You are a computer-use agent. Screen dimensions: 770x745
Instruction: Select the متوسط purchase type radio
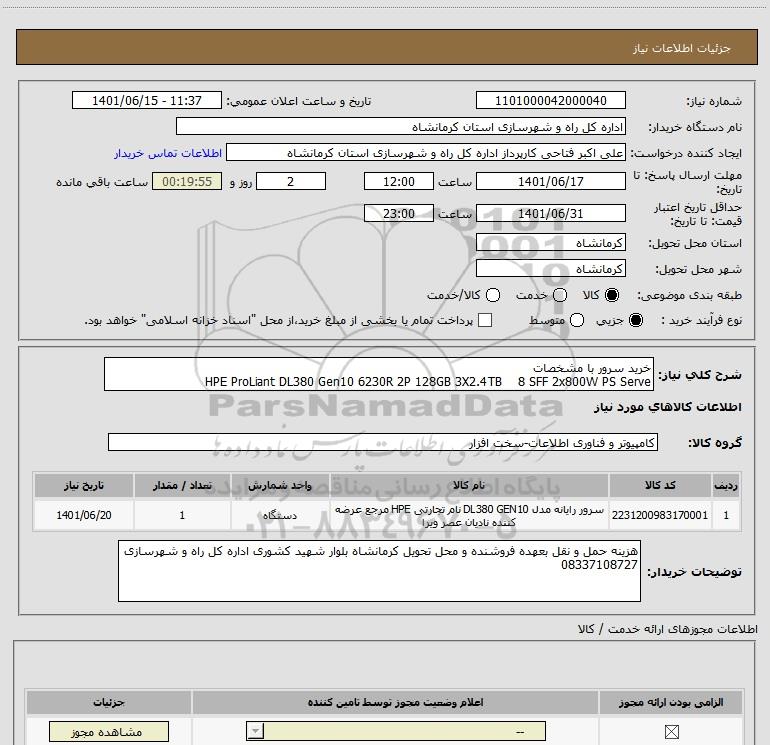click(577, 320)
